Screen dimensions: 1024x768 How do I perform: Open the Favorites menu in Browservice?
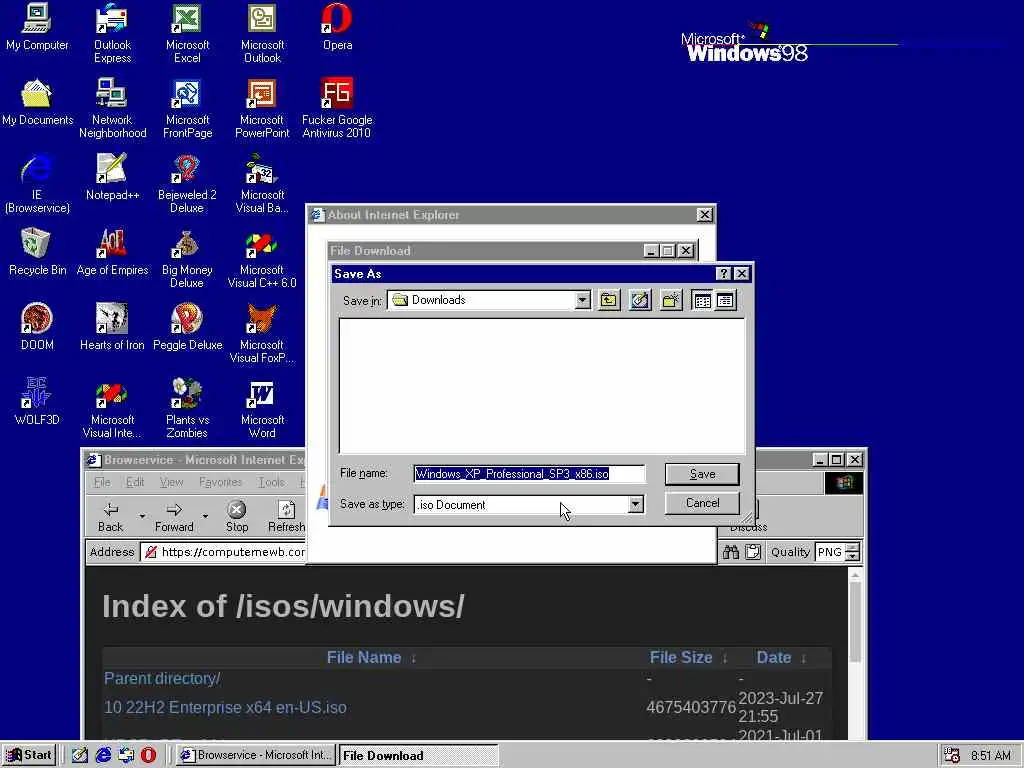point(220,482)
